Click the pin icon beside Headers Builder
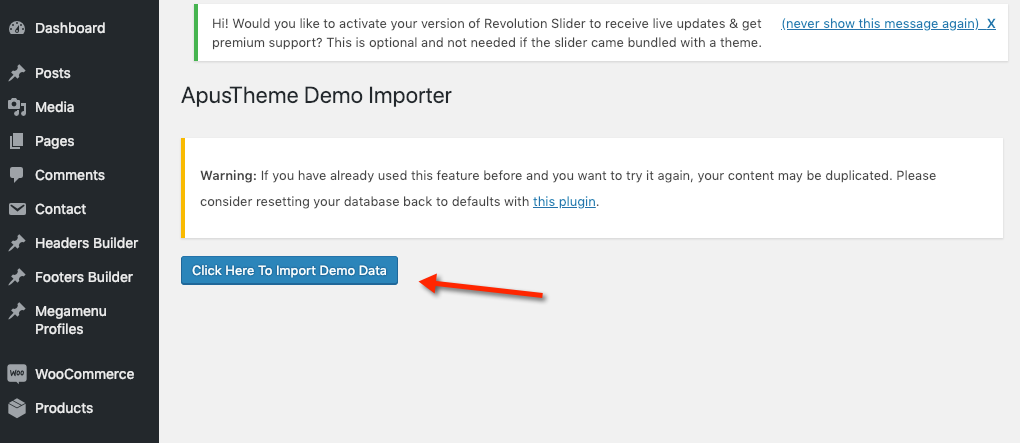The image size is (1020, 443). tap(17, 243)
